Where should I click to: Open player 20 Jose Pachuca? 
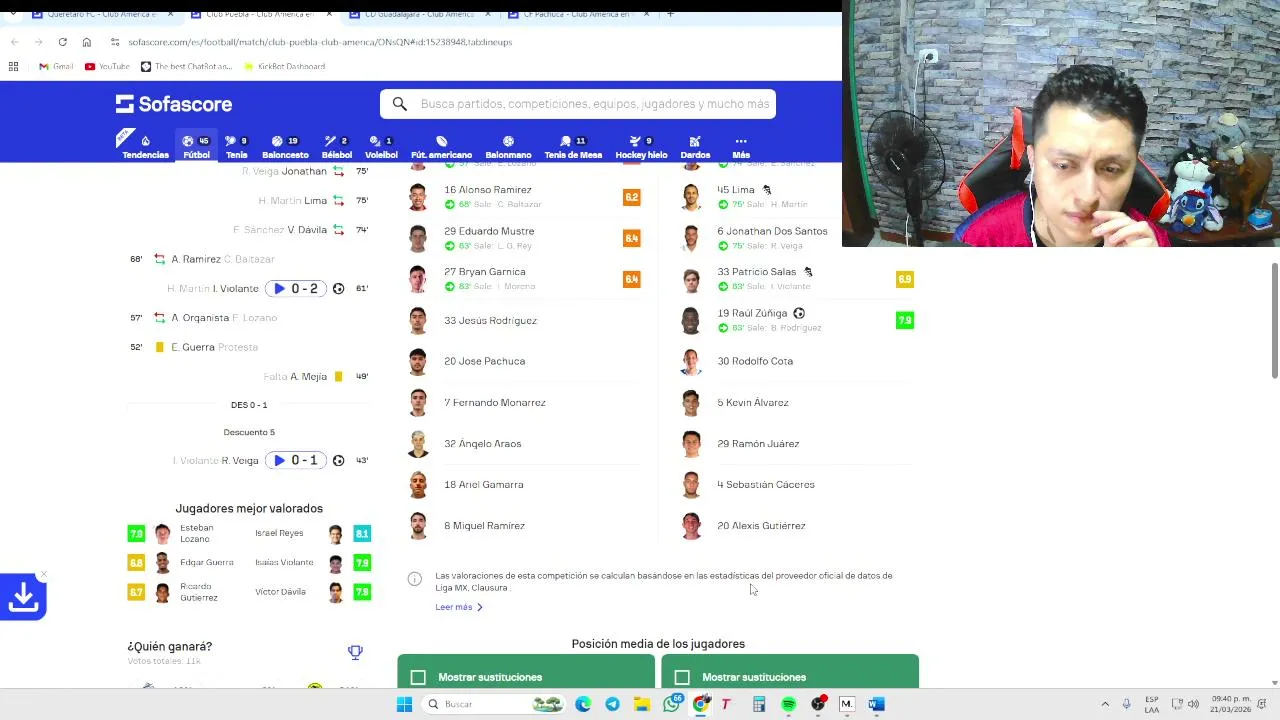click(484, 361)
